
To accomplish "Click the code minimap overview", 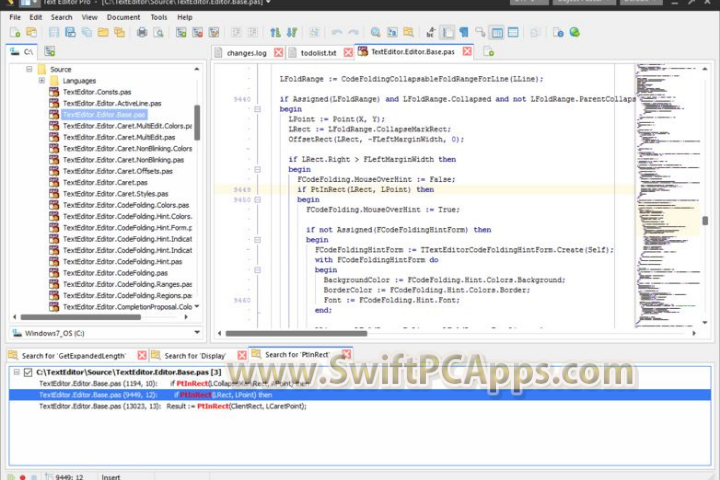I will (x=669, y=195).
